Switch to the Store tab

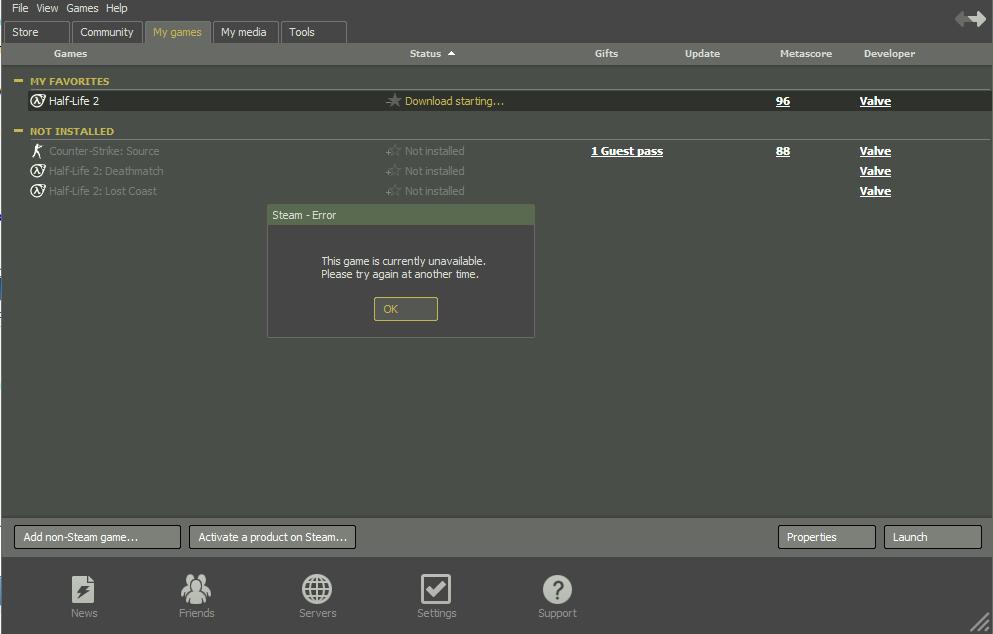37,32
